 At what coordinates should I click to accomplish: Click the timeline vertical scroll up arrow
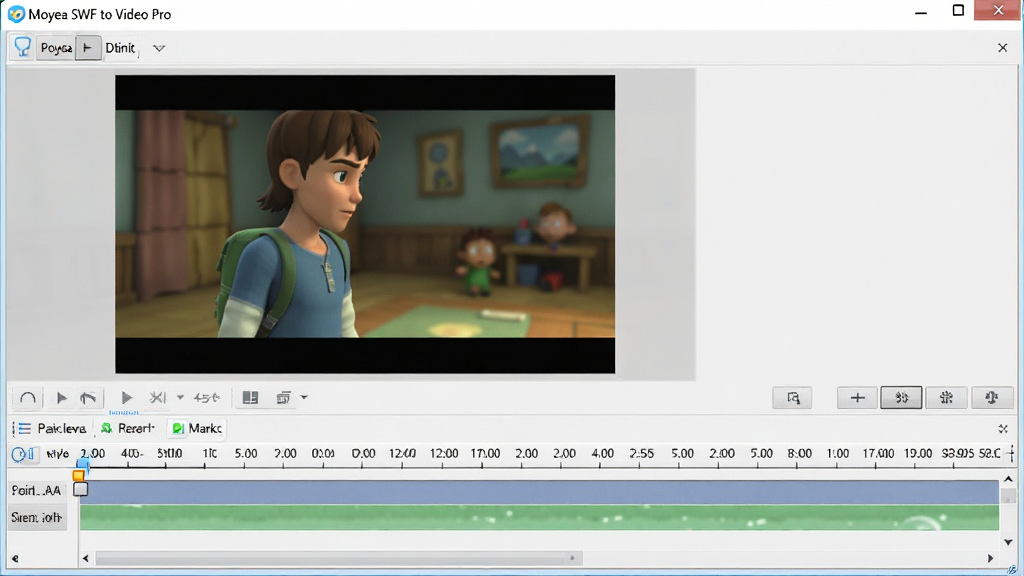point(1008,479)
